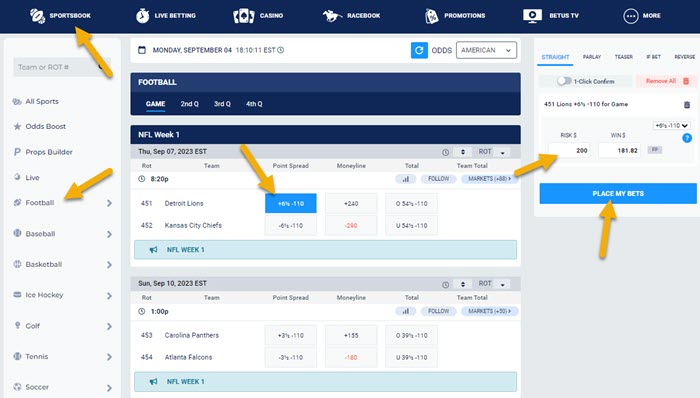
Task: Open the Racebook horse icon
Action: coord(332,16)
